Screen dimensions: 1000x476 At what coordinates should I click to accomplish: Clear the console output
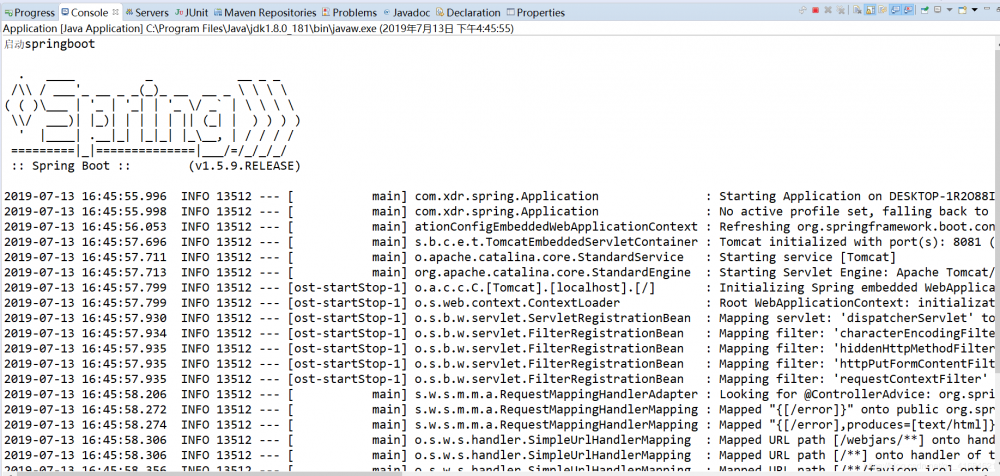point(857,10)
